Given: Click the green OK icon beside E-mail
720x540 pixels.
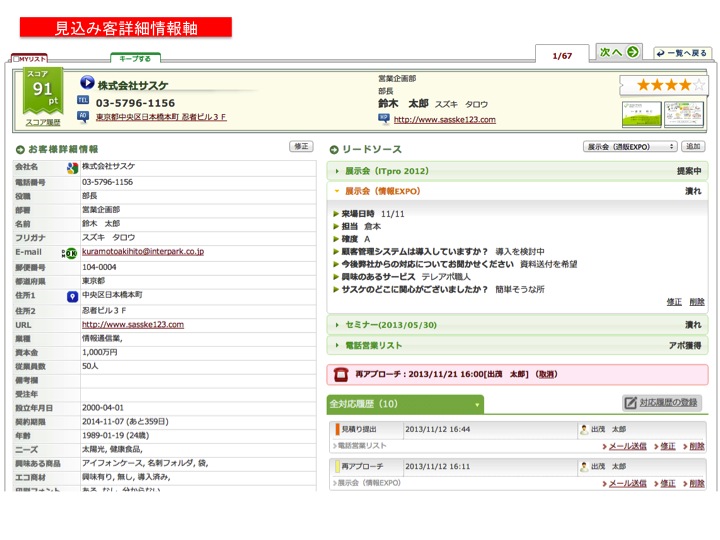Looking at the screenshot, I should click(x=71, y=253).
